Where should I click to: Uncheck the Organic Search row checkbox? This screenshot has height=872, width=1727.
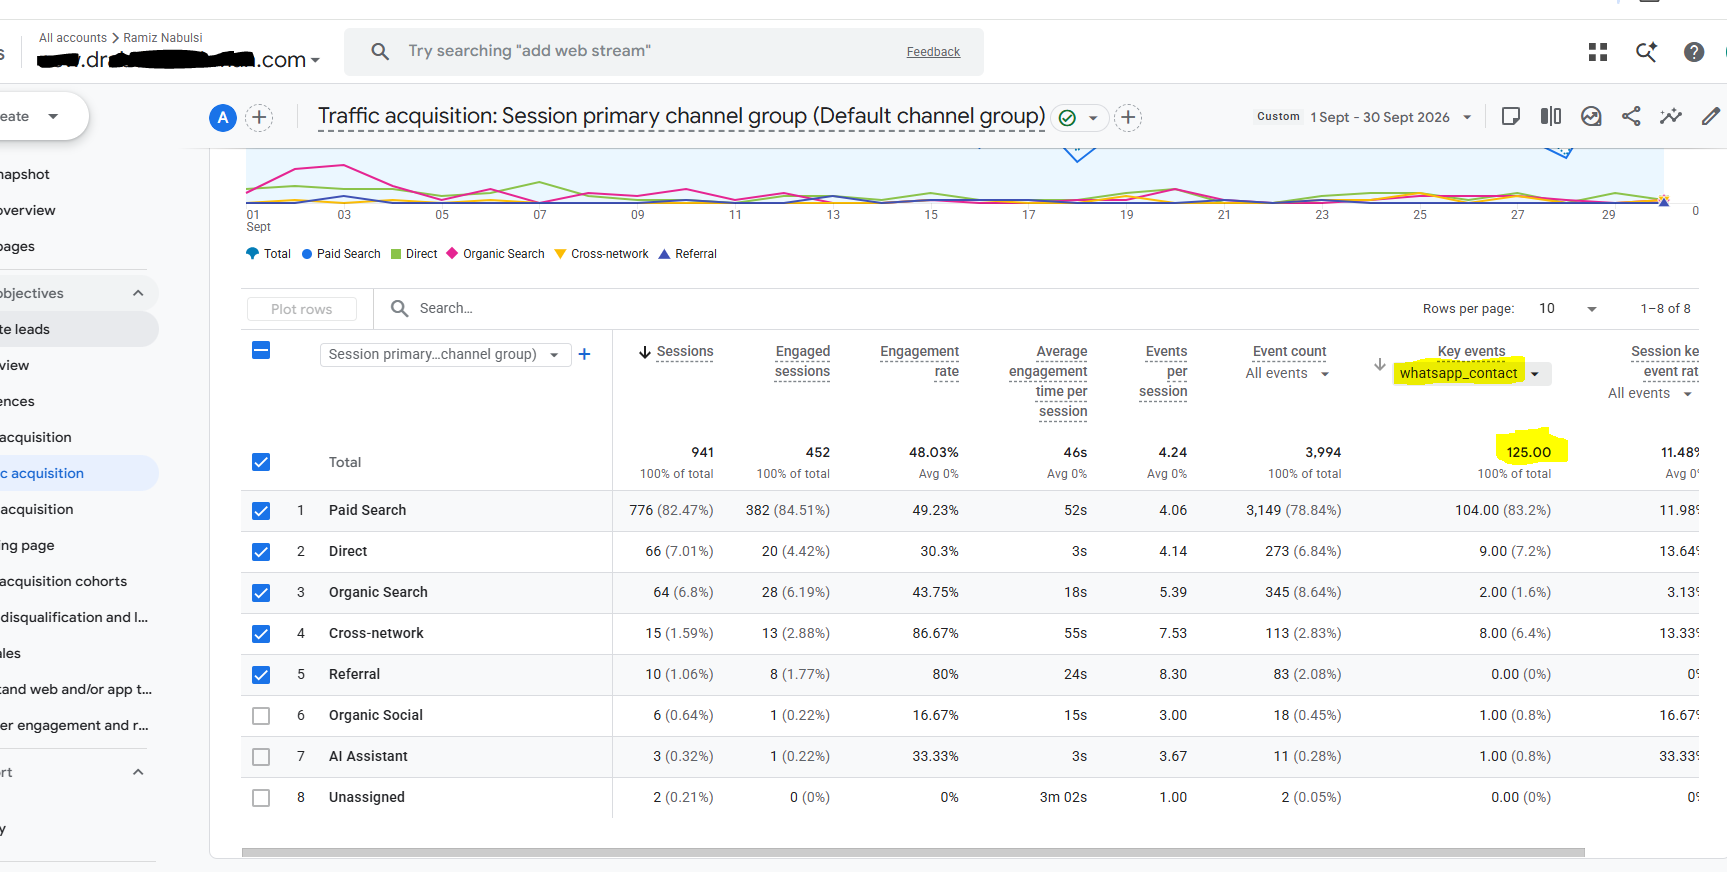click(x=261, y=593)
